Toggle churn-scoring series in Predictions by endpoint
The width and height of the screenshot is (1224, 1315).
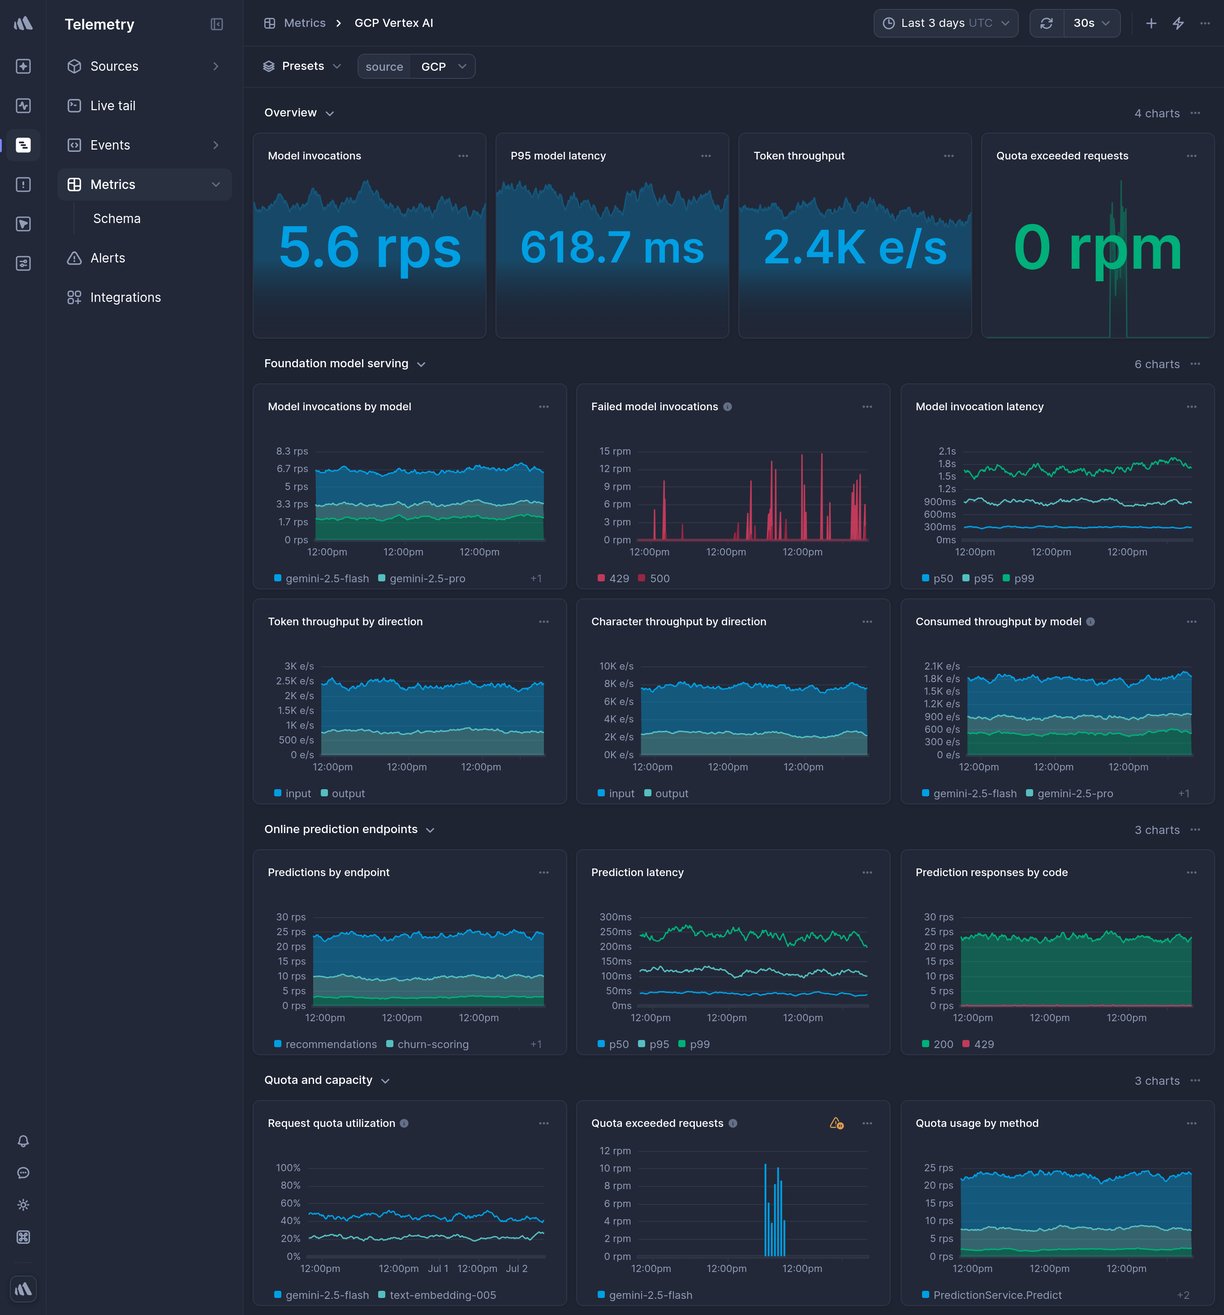[427, 1045]
